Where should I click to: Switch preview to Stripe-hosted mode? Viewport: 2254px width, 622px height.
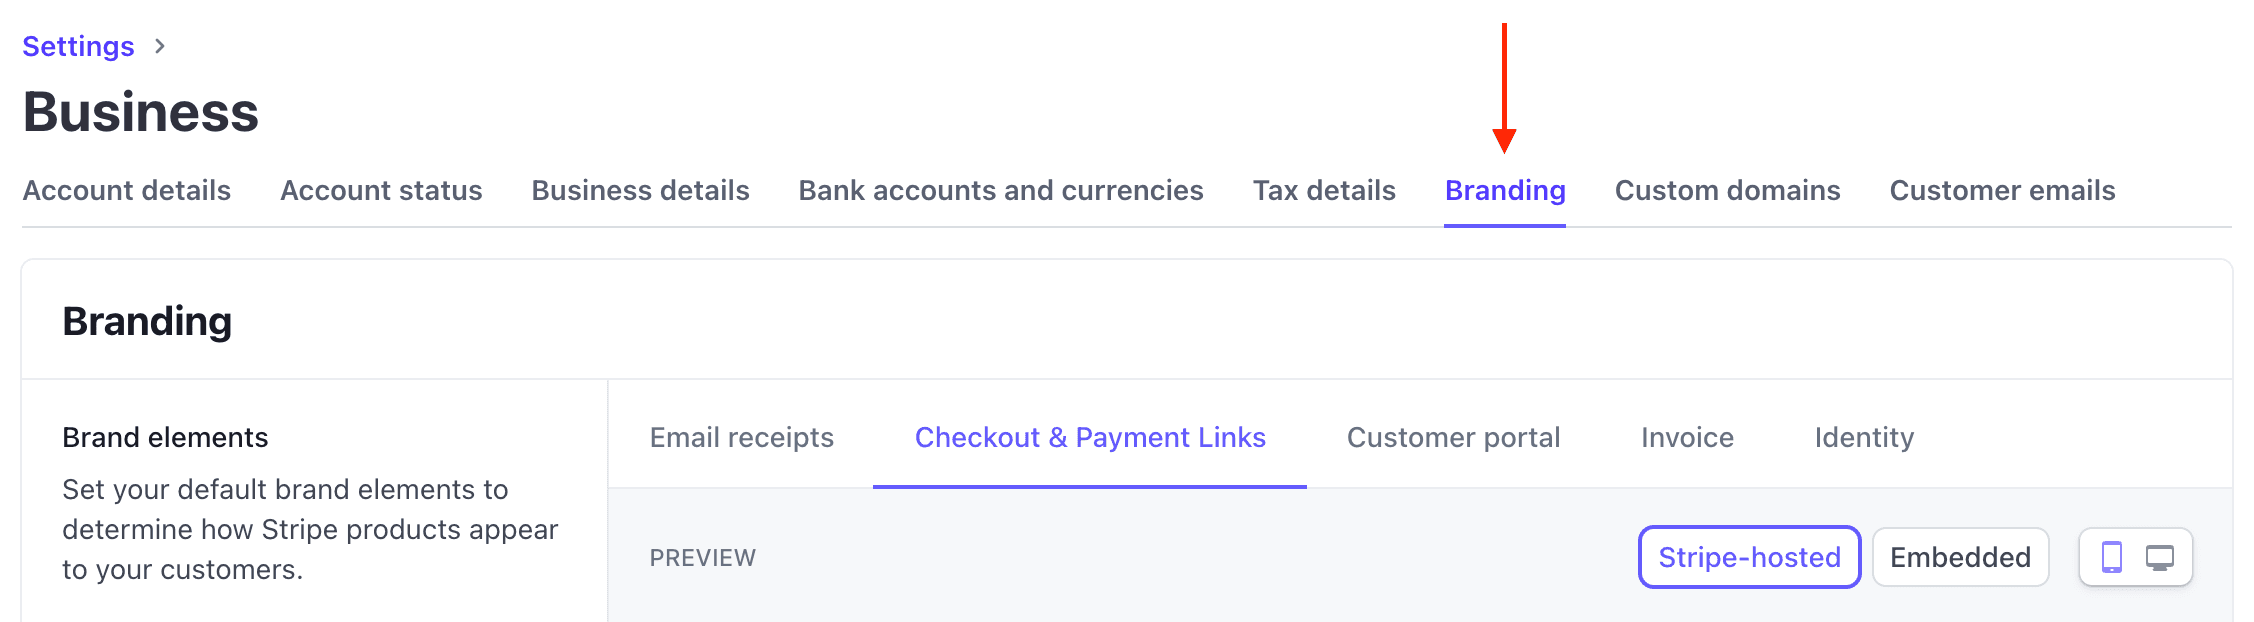pyautogui.click(x=1748, y=557)
